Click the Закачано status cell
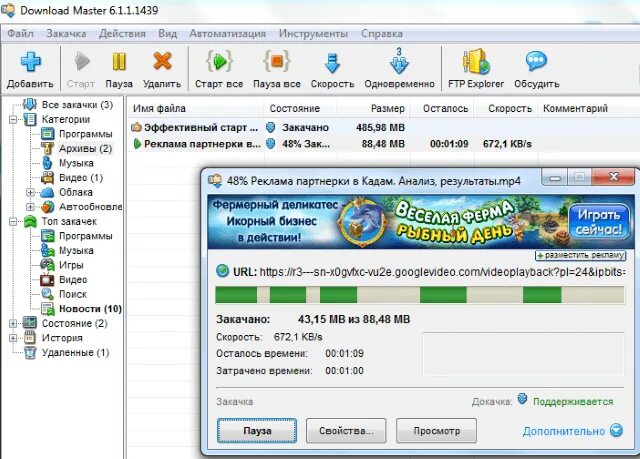The width and height of the screenshot is (640, 459). (x=305, y=128)
